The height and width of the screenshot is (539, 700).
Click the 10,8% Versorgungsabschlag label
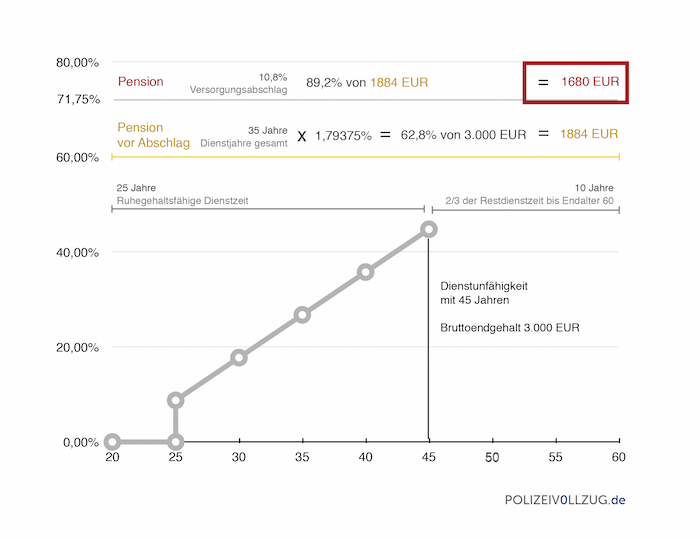coord(239,83)
